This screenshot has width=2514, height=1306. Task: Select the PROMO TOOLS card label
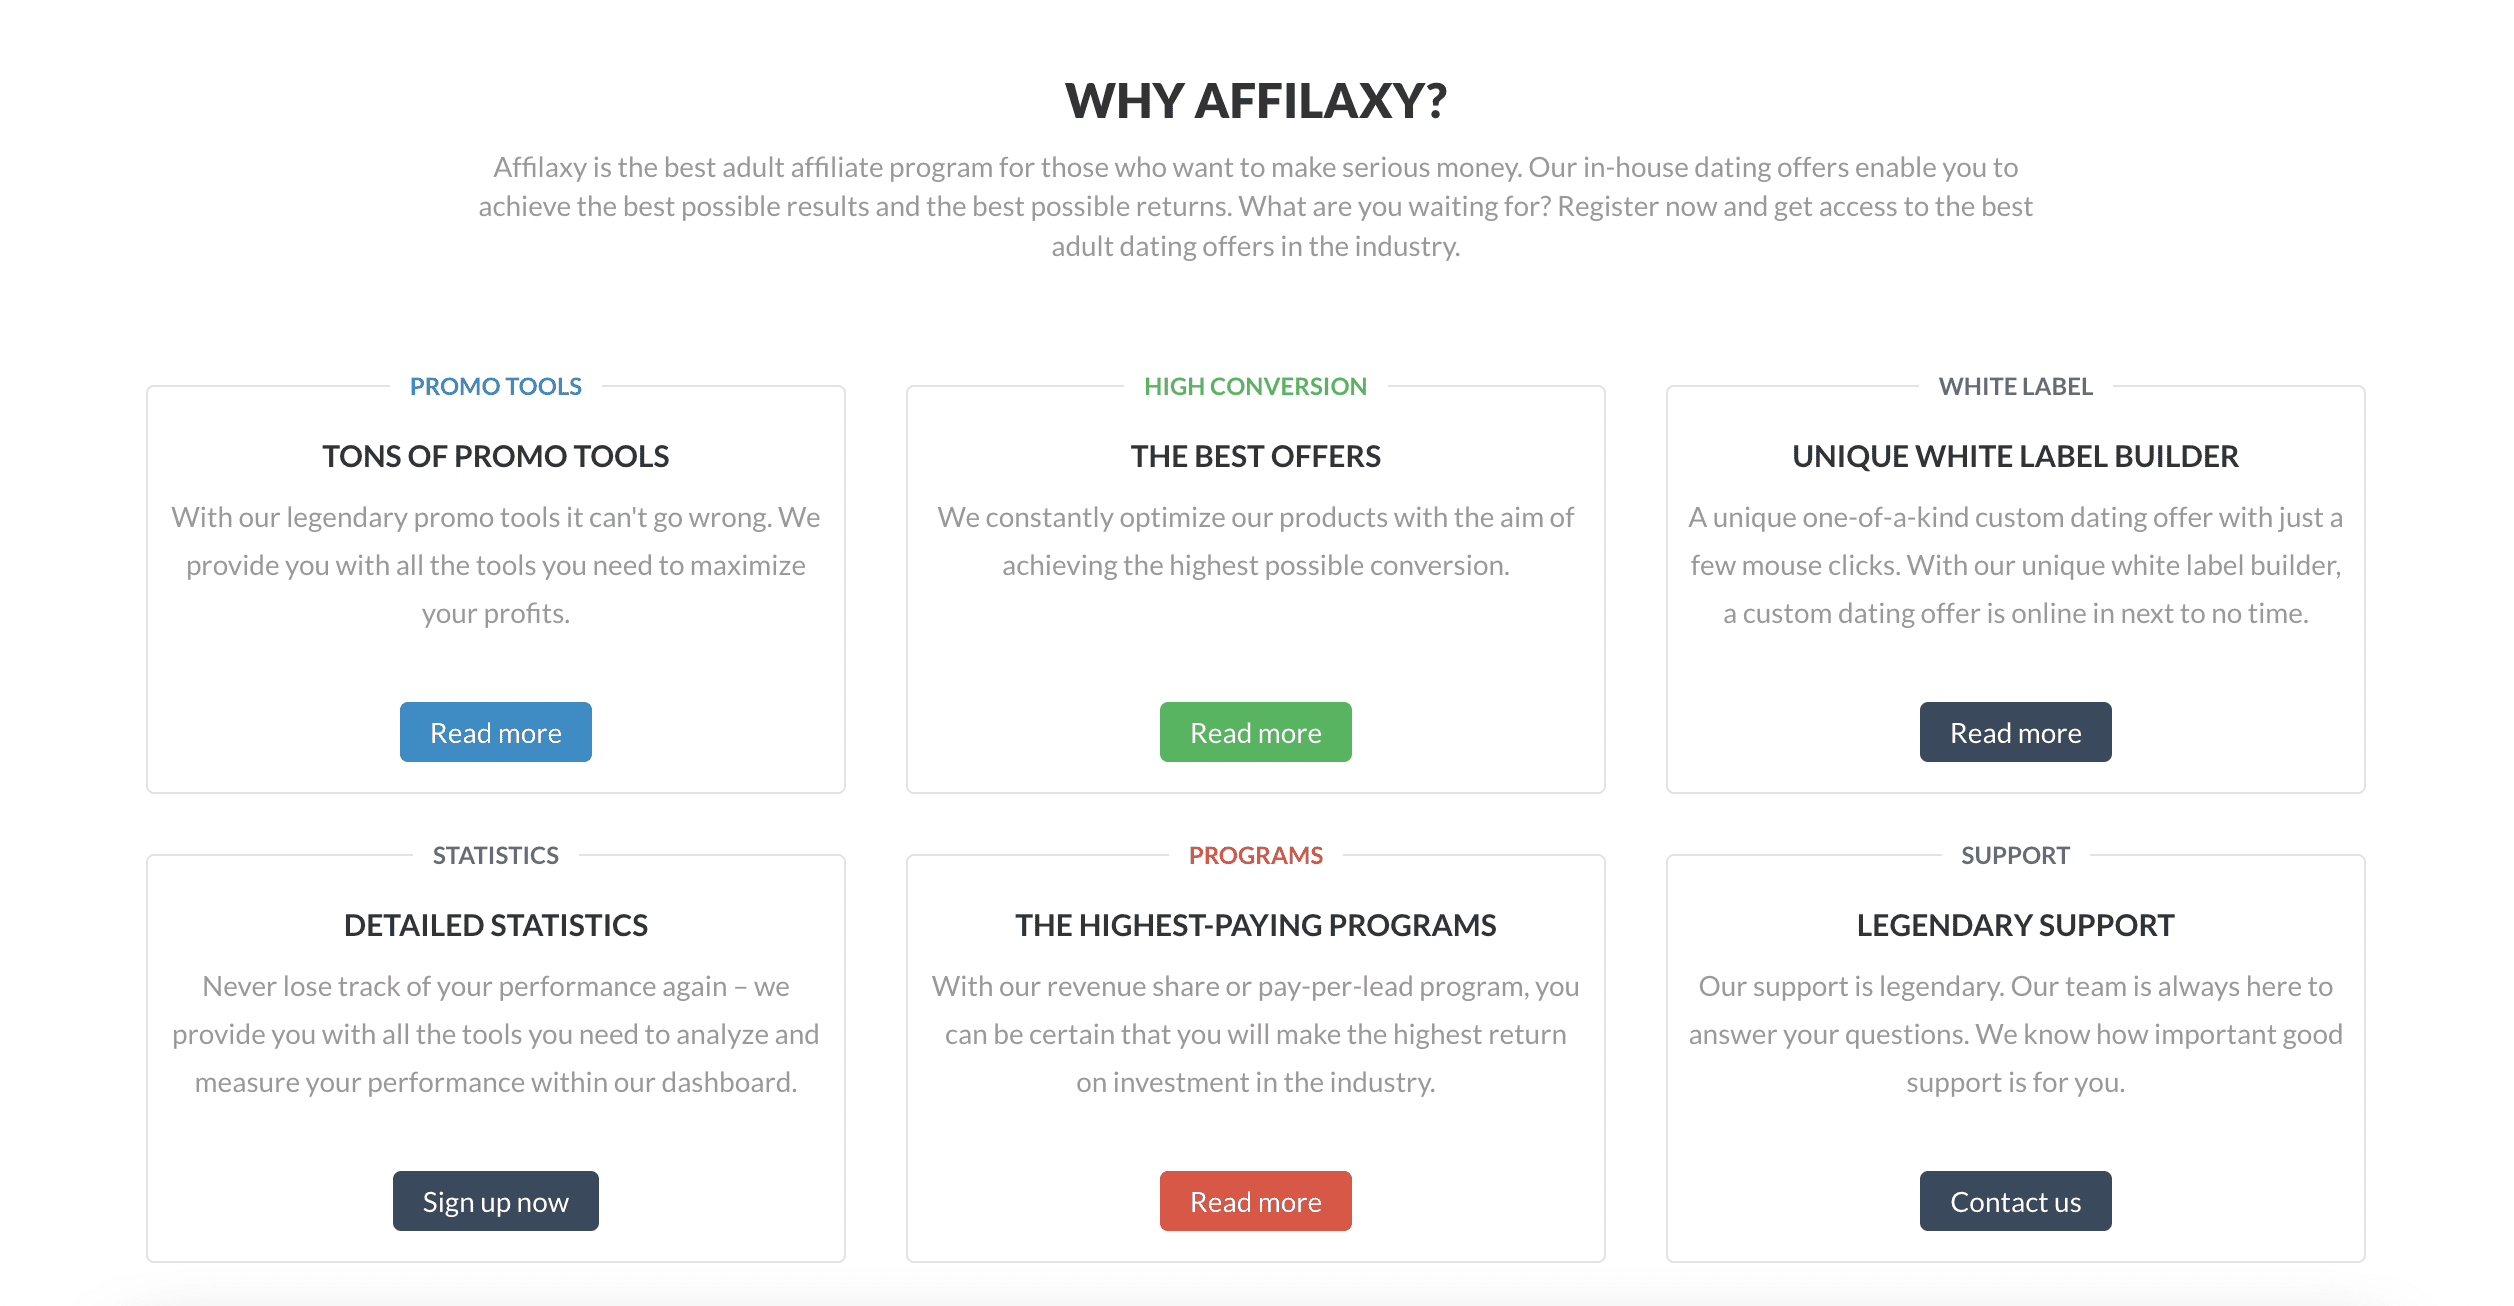pos(495,386)
